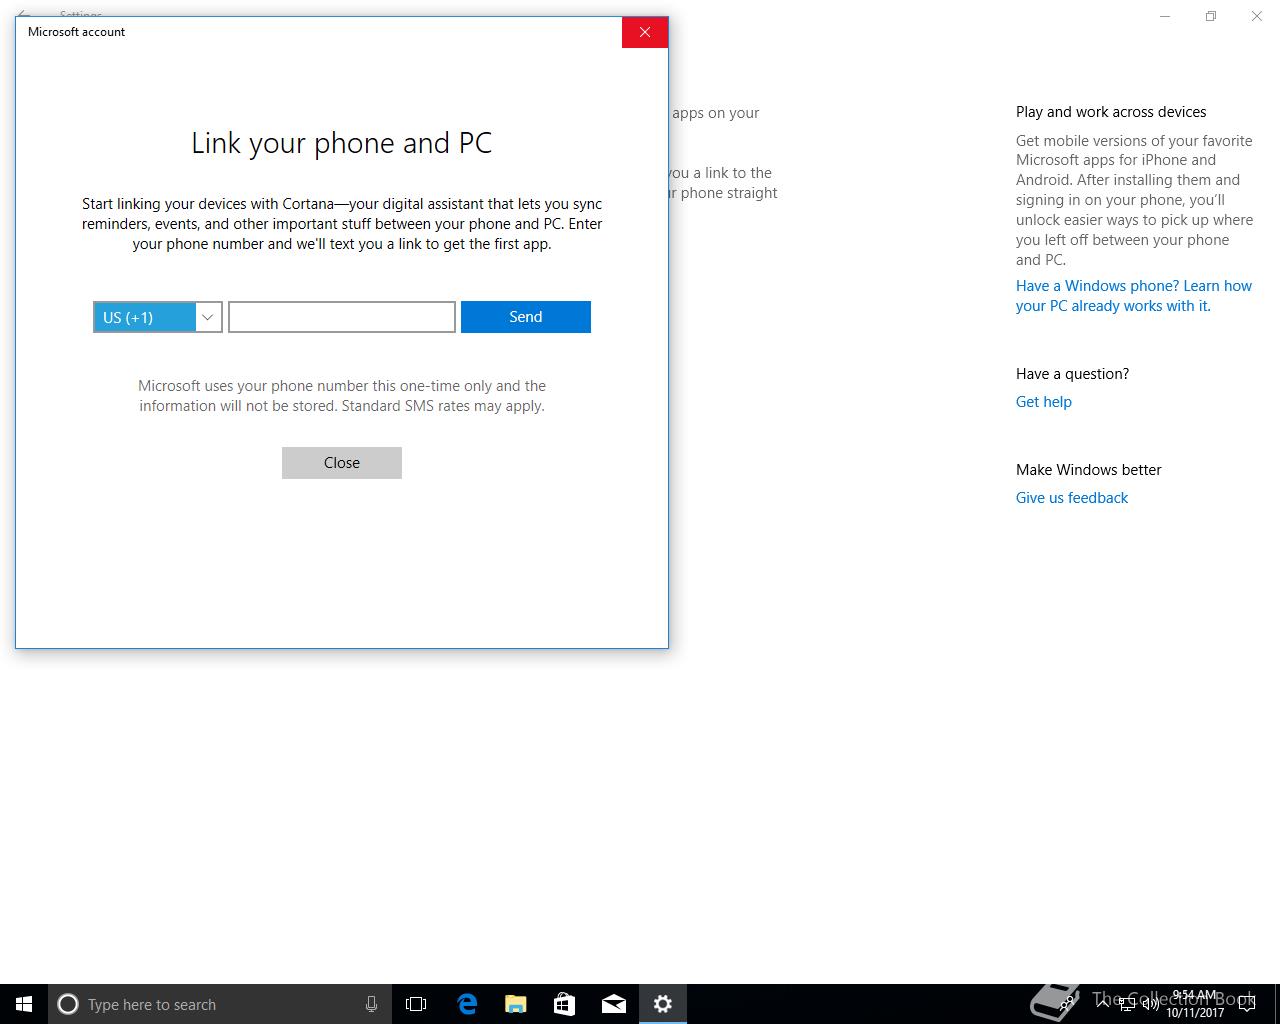Click the Give us feedback link
The image size is (1280, 1024).
tap(1072, 498)
